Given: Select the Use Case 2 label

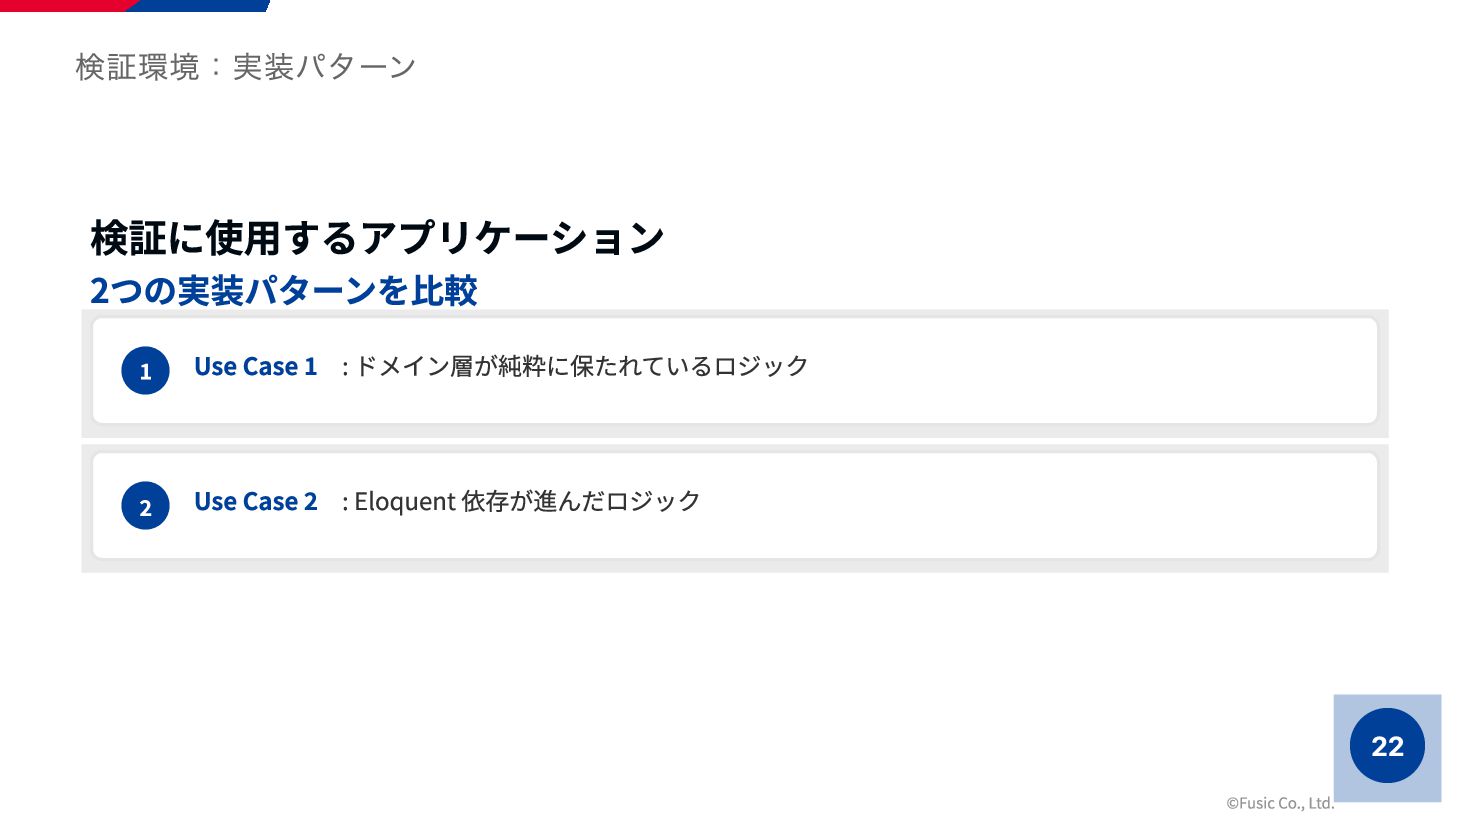Looking at the screenshot, I should click(x=255, y=502).
